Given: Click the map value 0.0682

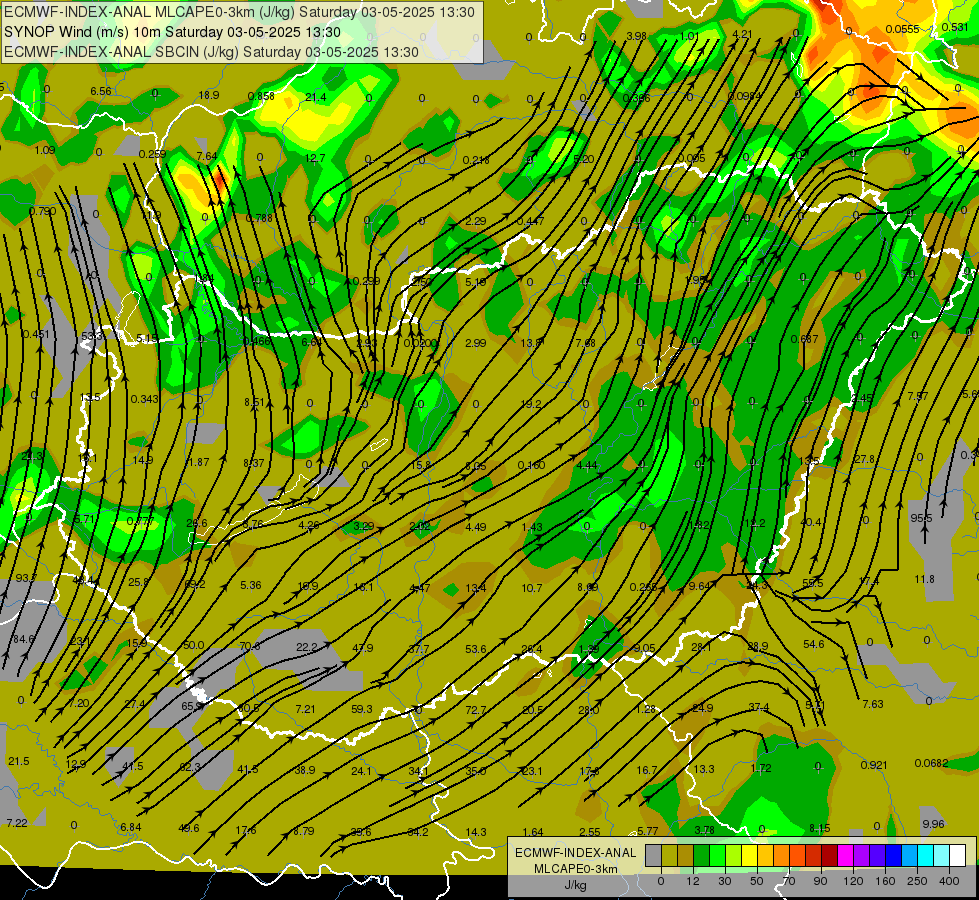Looking at the screenshot, I should point(932,763).
